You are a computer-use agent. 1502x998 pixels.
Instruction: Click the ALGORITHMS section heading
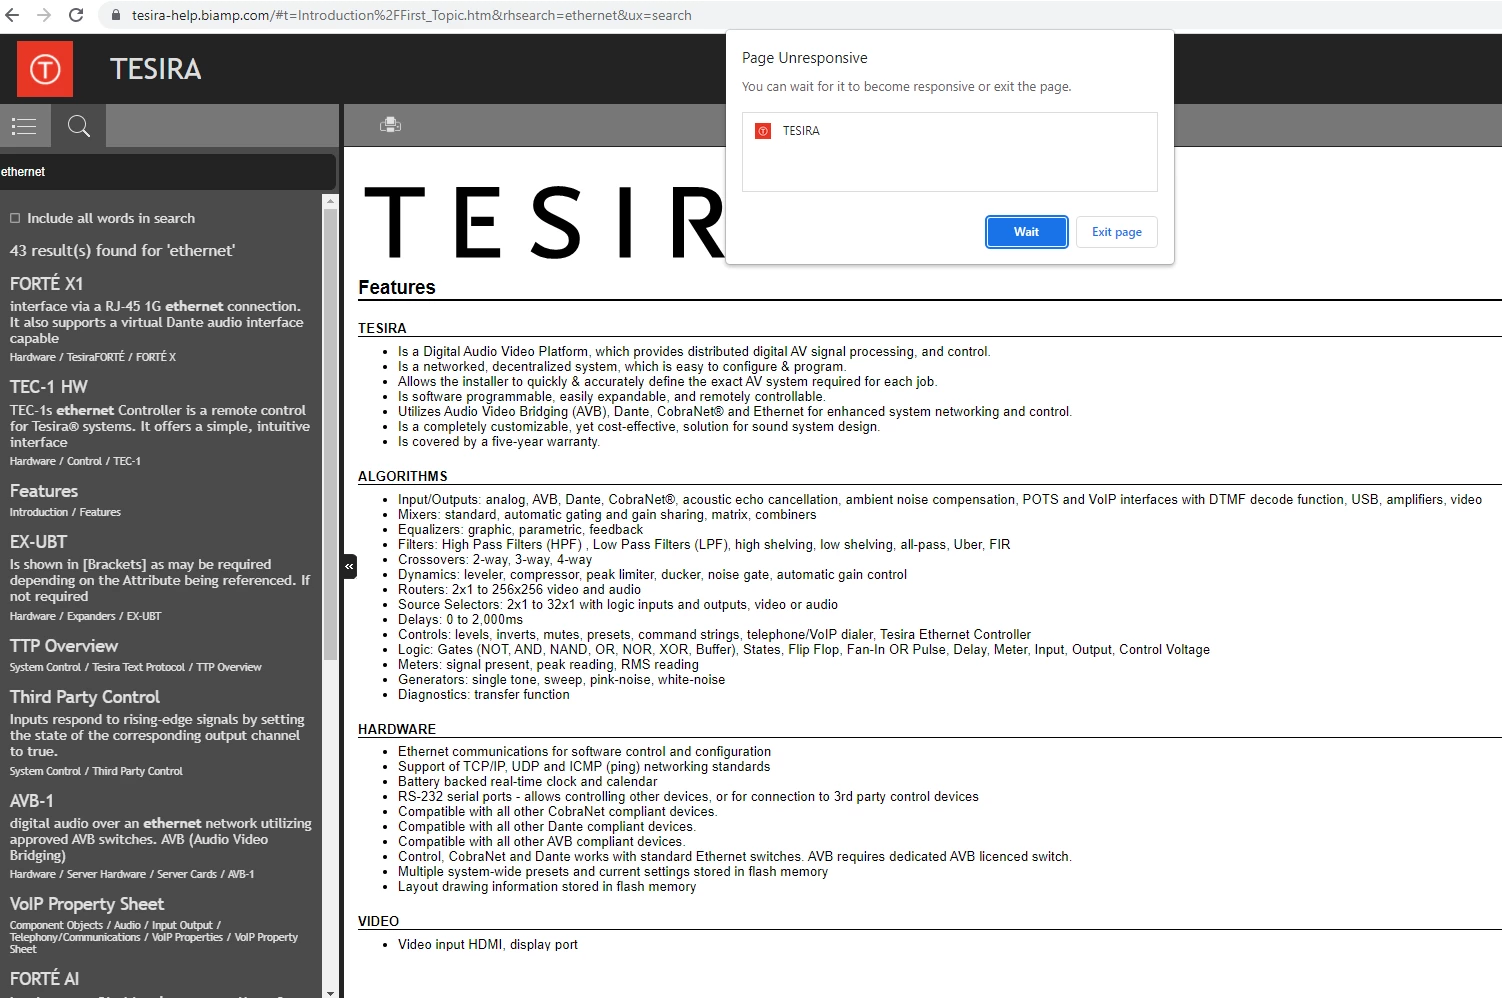click(403, 476)
